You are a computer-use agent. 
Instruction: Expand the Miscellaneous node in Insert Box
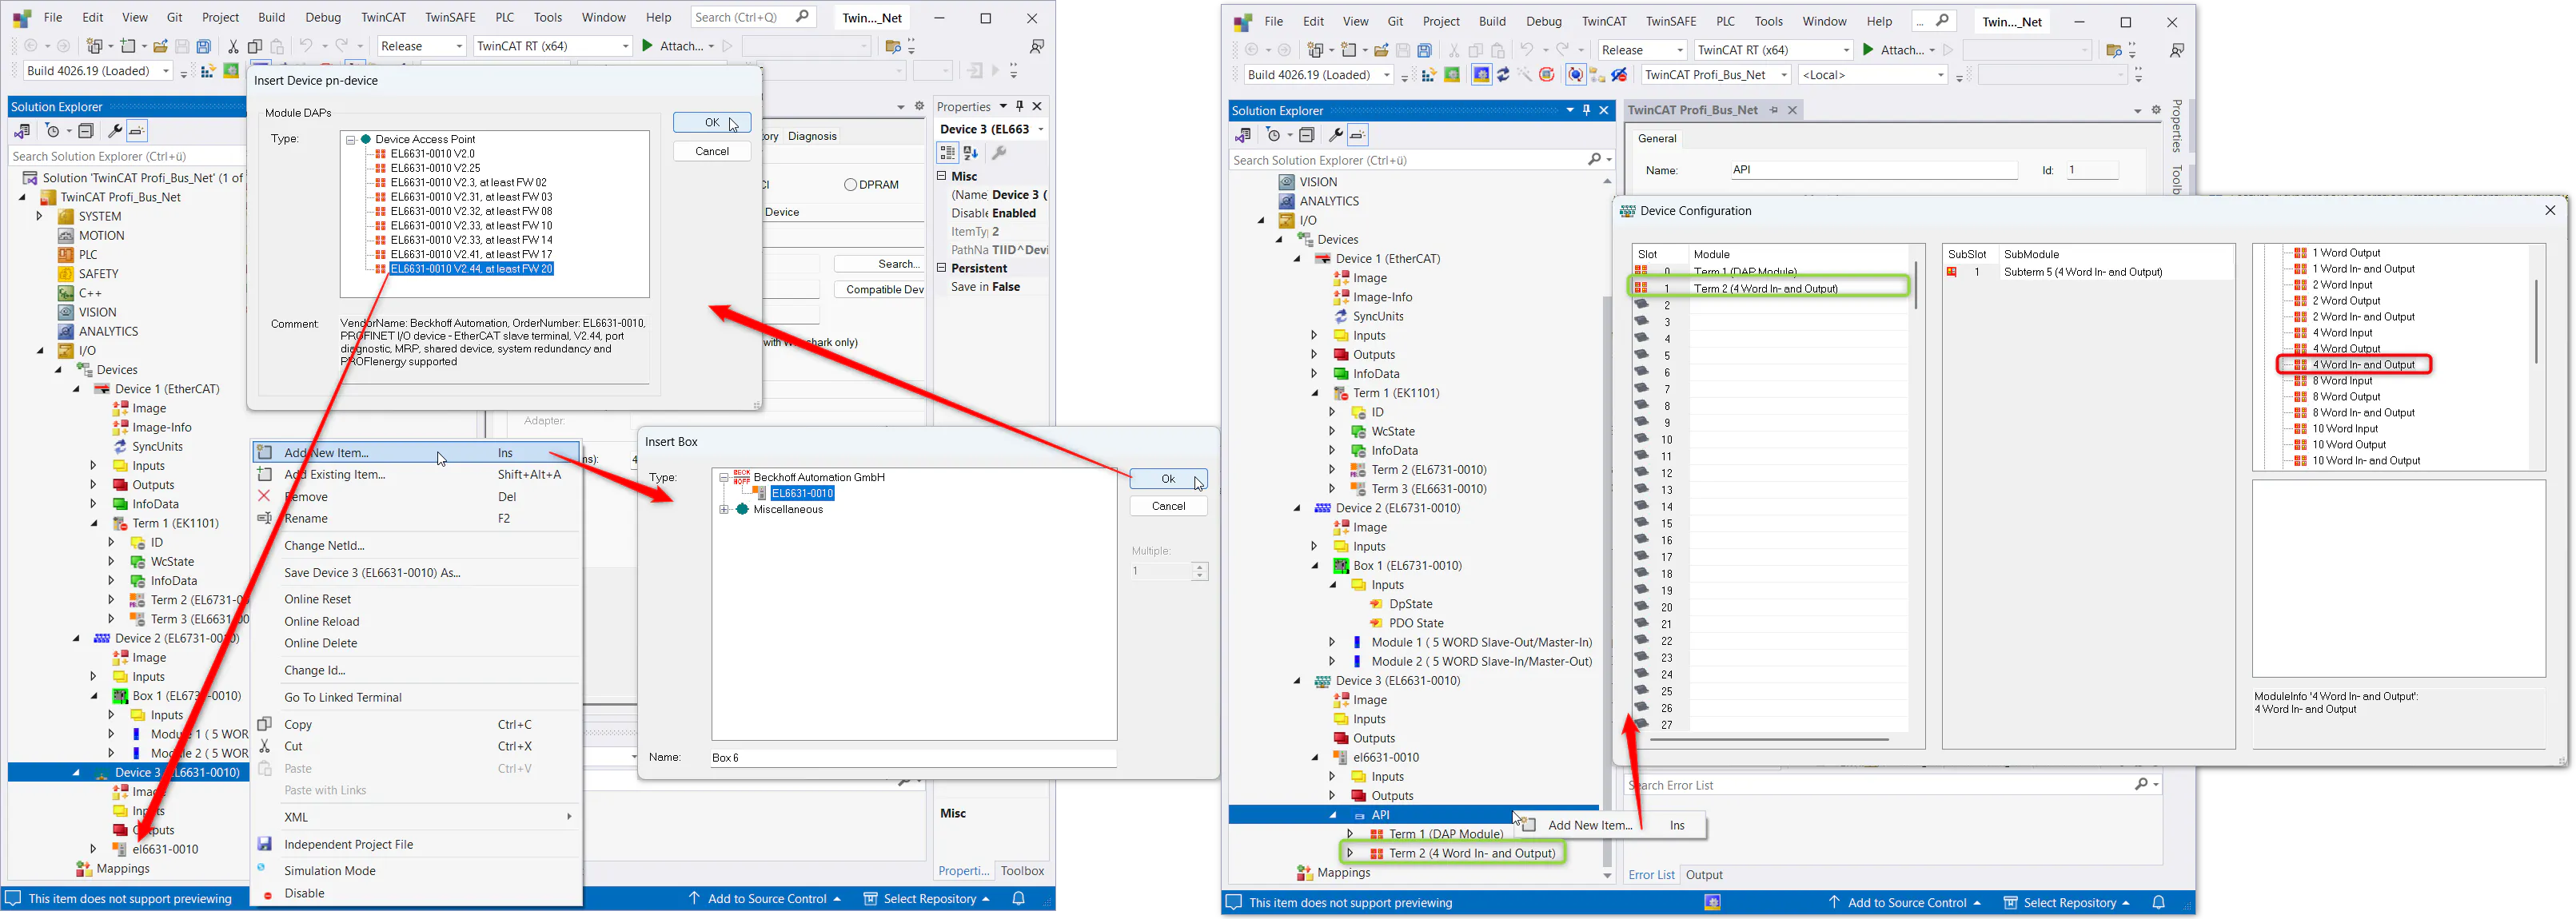(x=724, y=510)
